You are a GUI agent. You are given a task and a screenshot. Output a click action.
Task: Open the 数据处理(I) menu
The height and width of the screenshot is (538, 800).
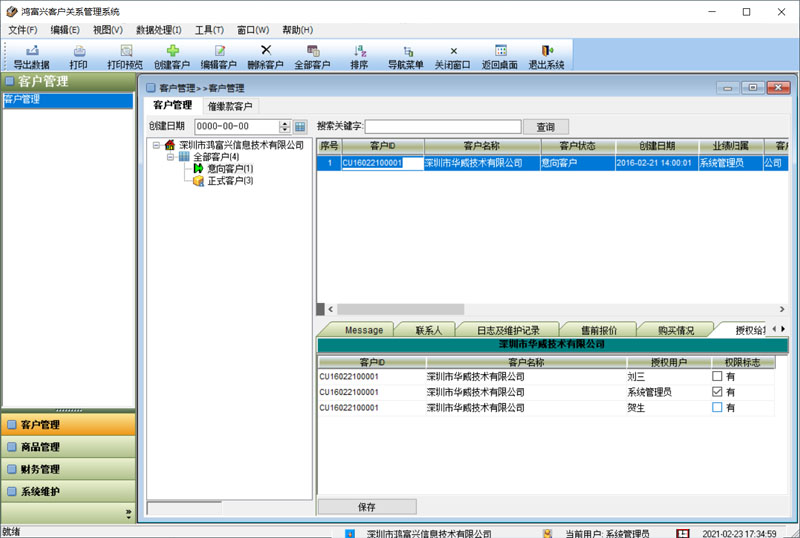coord(159,30)
